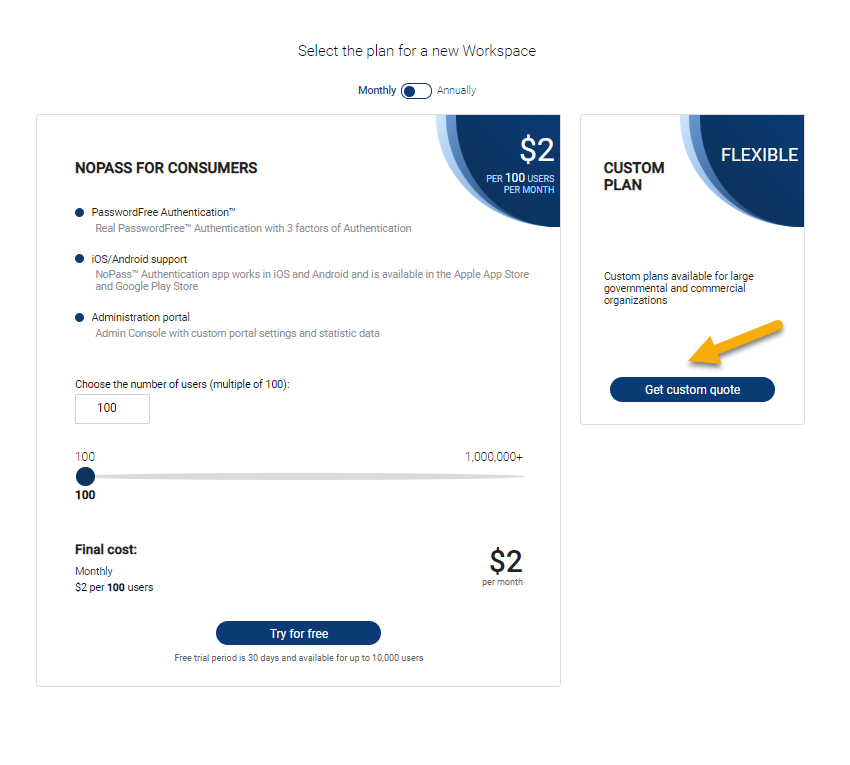Viewport: 850px width, 765px height.
Task: Click the iOS/Android support bullet icon
Action: click(80, 259)
